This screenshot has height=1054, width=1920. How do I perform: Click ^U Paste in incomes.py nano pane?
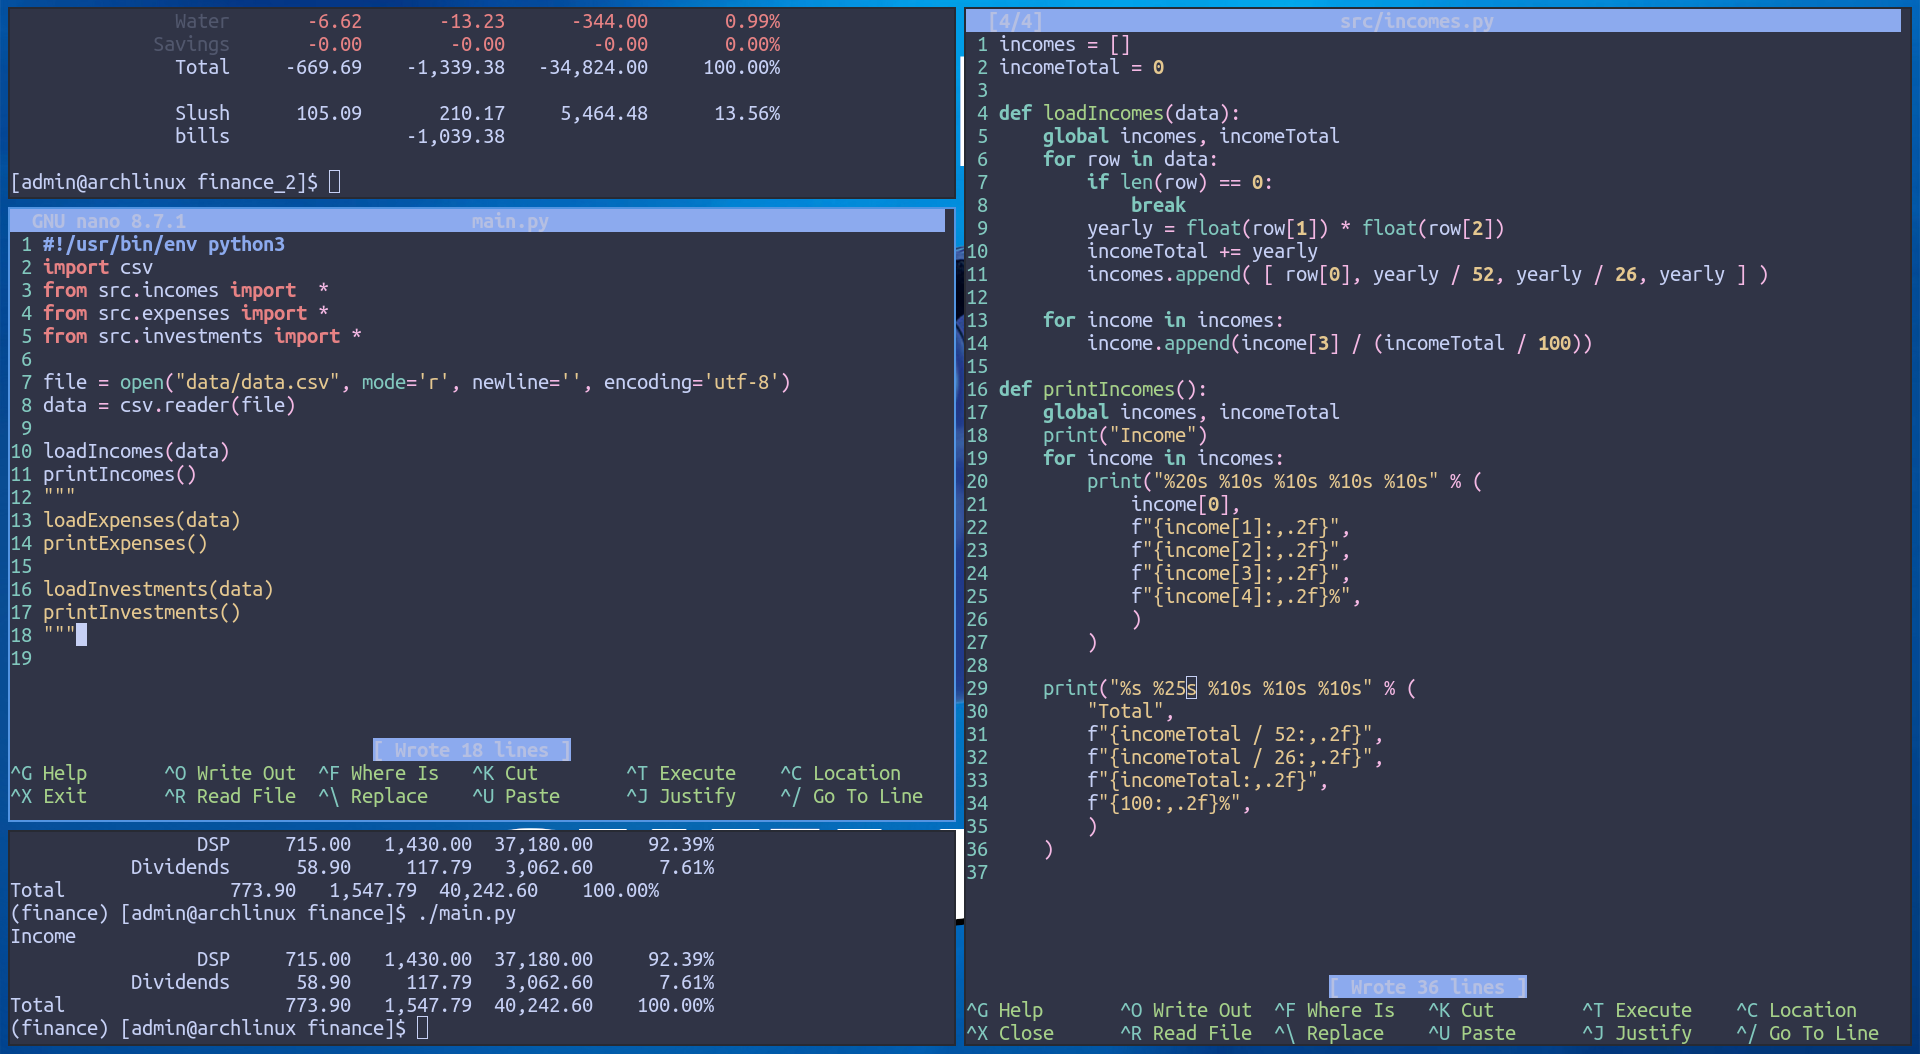tap(1472, 1033)
